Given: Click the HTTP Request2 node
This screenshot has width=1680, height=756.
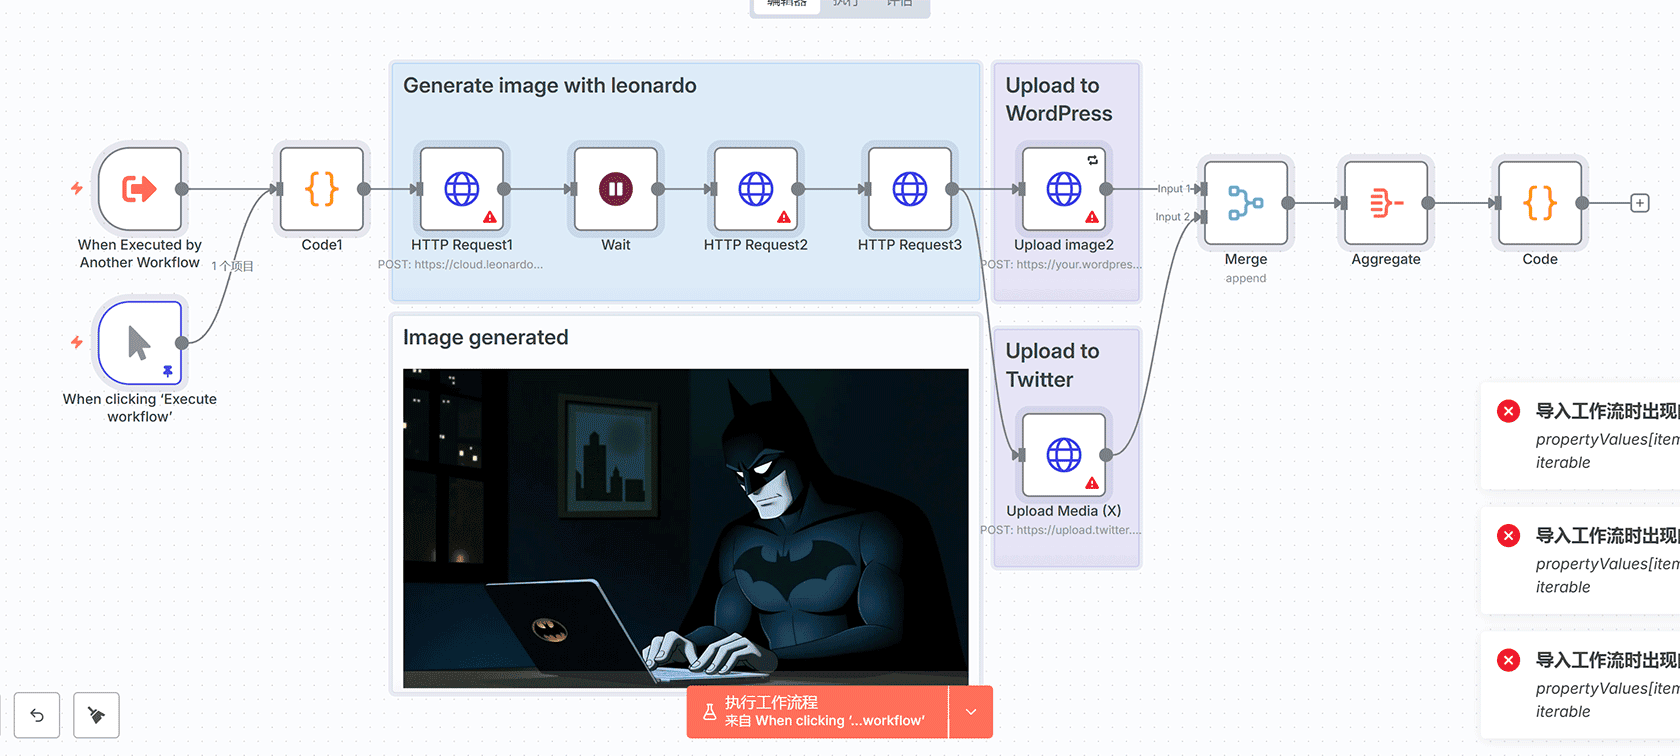Looking at the screenshot, I should [755, 189].
